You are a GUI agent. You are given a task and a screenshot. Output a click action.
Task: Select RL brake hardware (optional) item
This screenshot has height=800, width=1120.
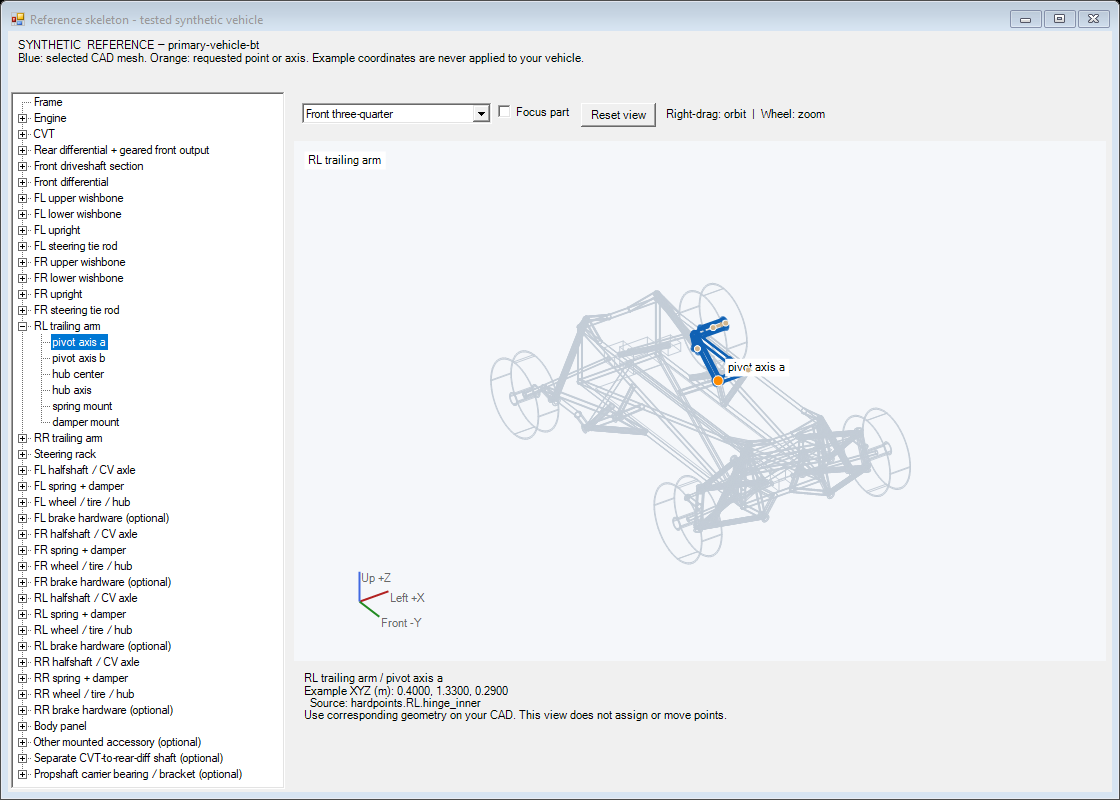[x=102, y=646]
